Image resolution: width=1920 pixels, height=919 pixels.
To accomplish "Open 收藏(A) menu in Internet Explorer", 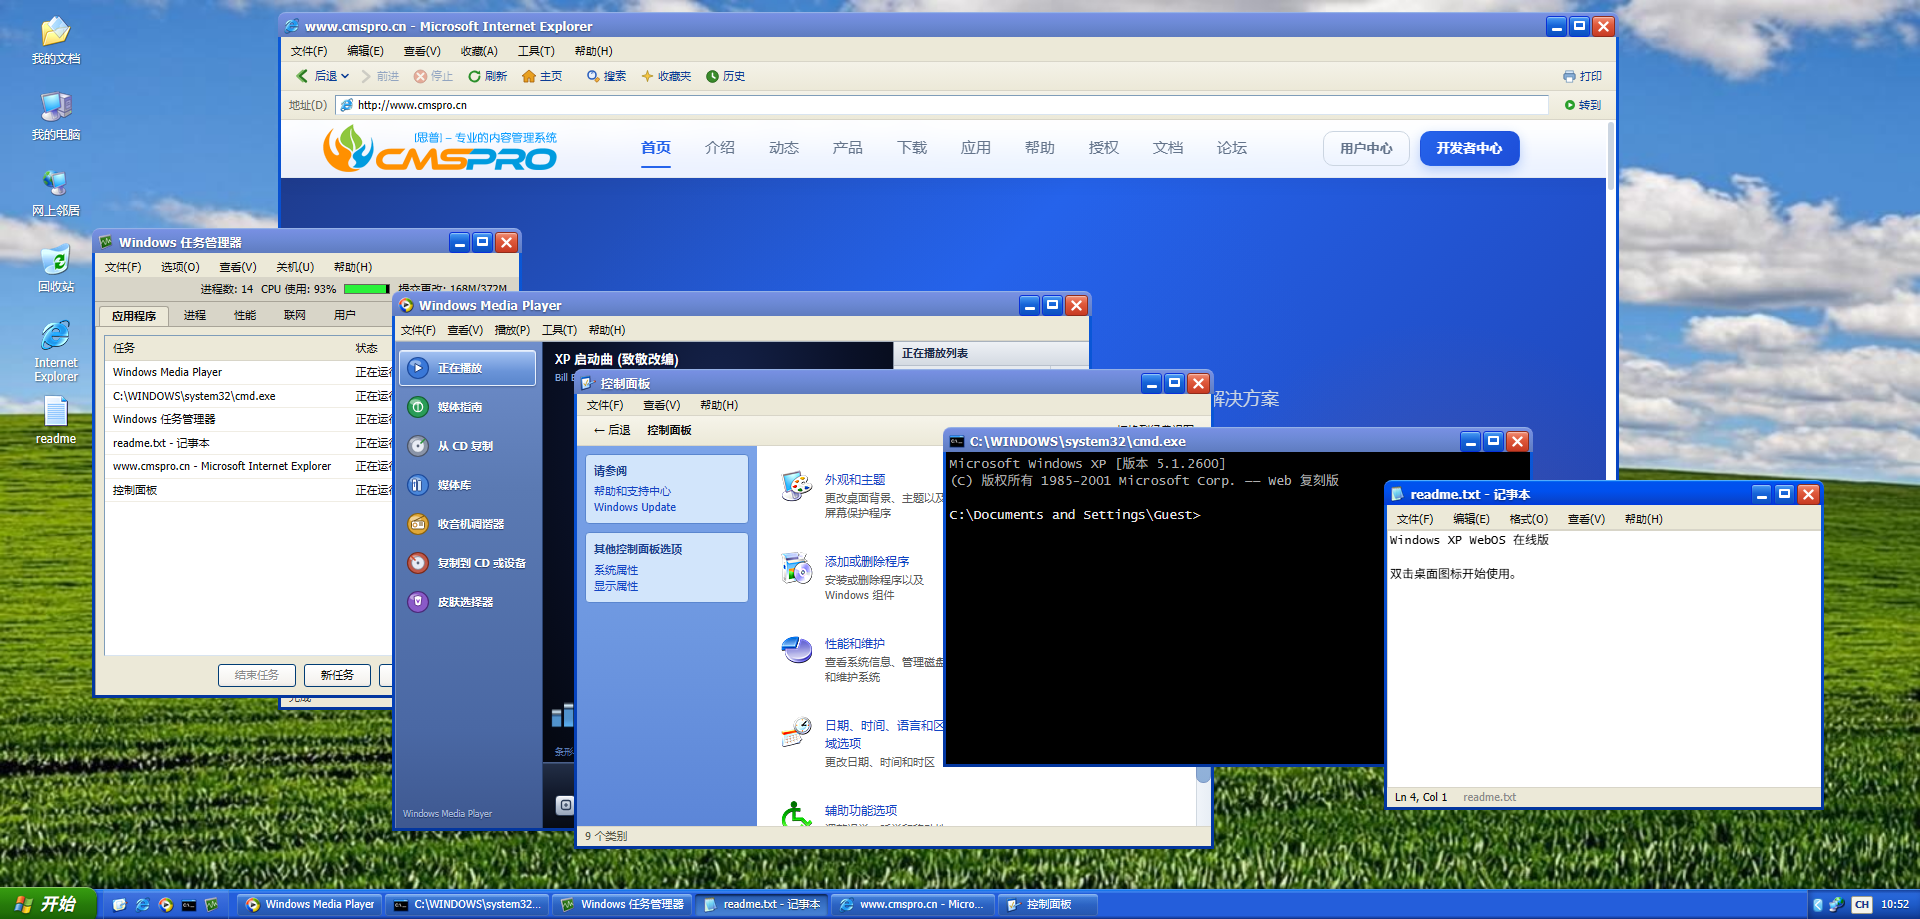I will click(479, 51).
